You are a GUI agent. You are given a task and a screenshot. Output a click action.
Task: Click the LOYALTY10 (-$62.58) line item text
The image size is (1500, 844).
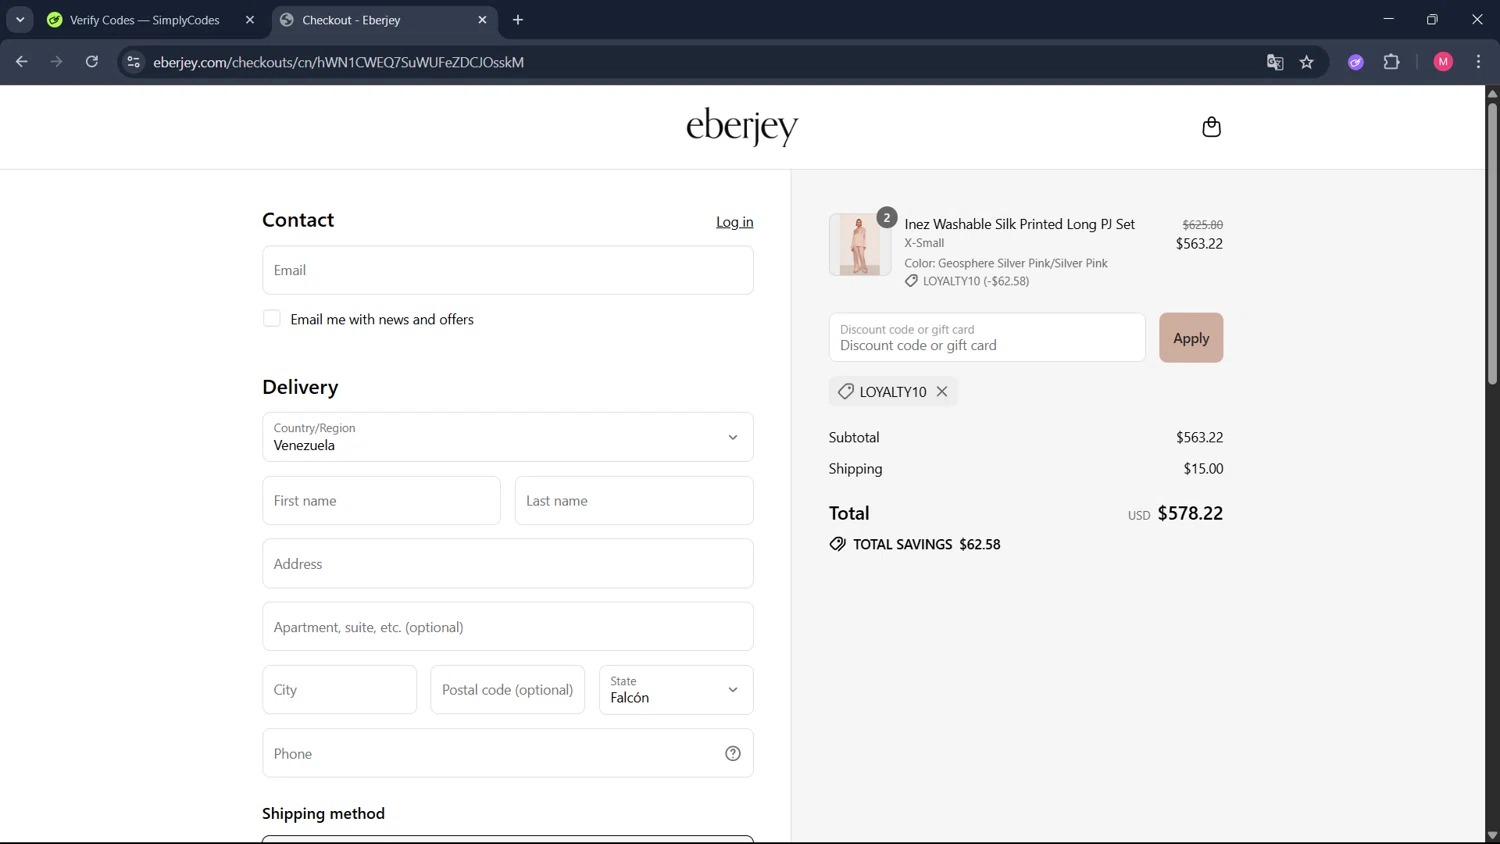click(x=976, y=281)
